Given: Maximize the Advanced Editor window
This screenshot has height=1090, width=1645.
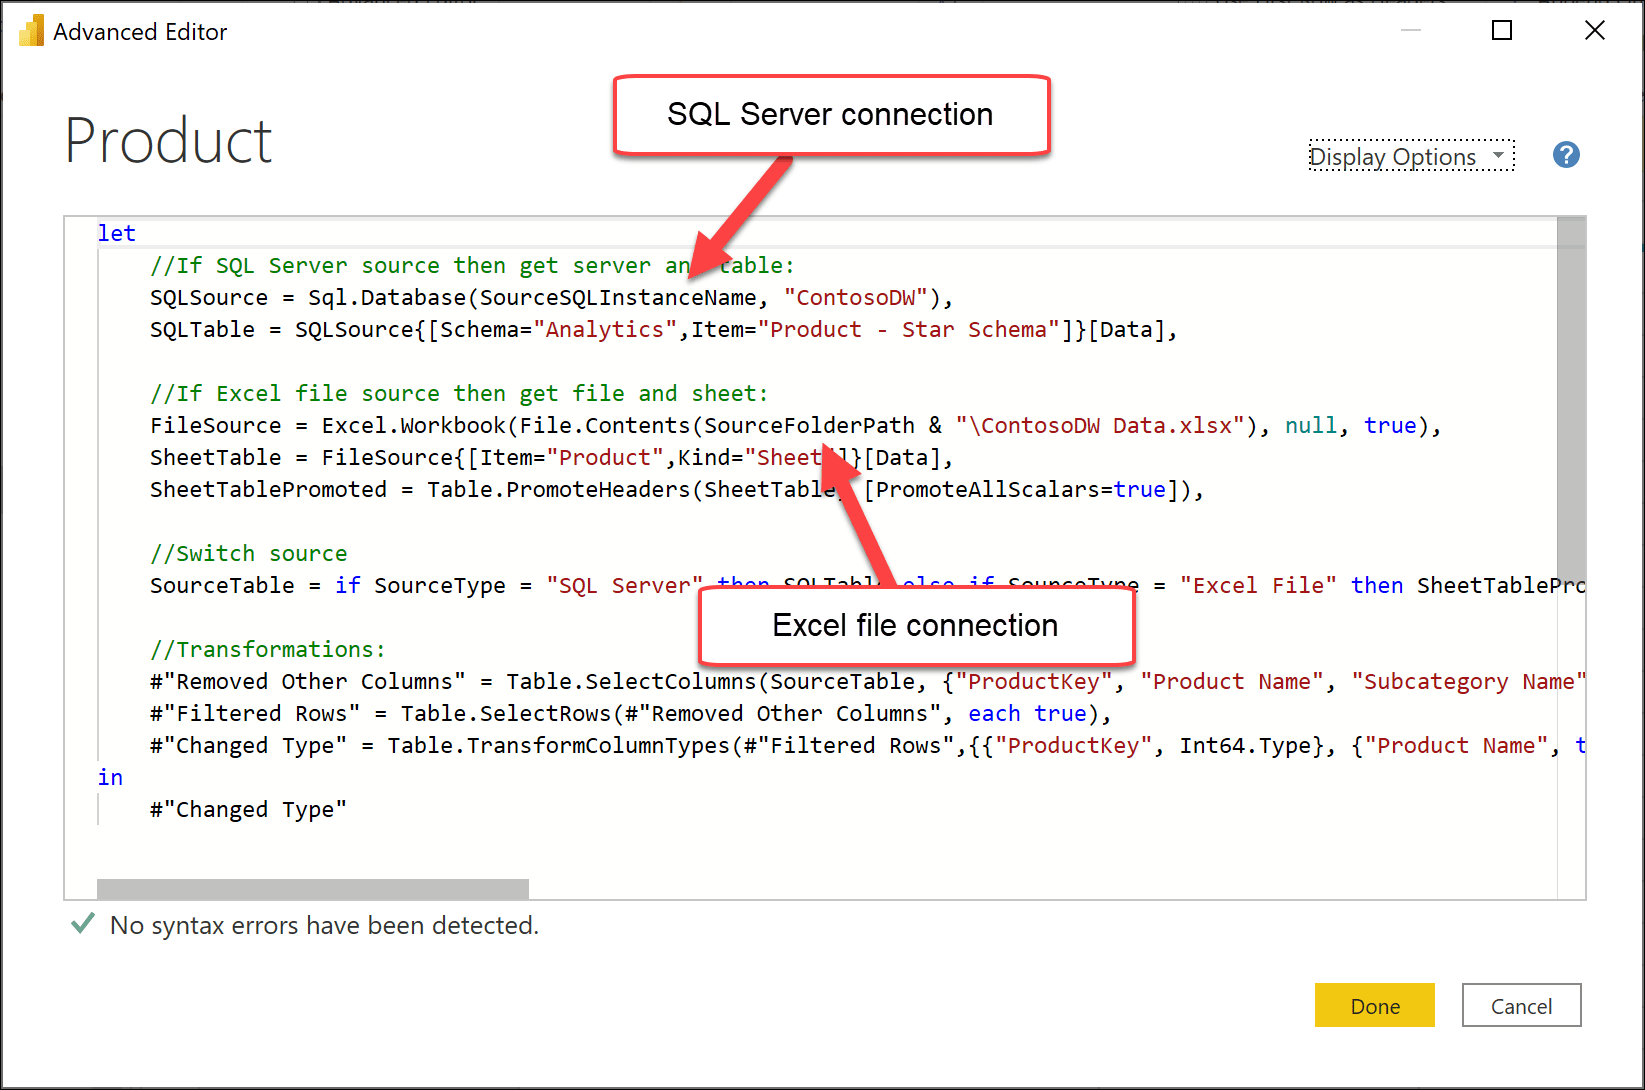Looking at the screenshot, I should tap(1501, 31).
